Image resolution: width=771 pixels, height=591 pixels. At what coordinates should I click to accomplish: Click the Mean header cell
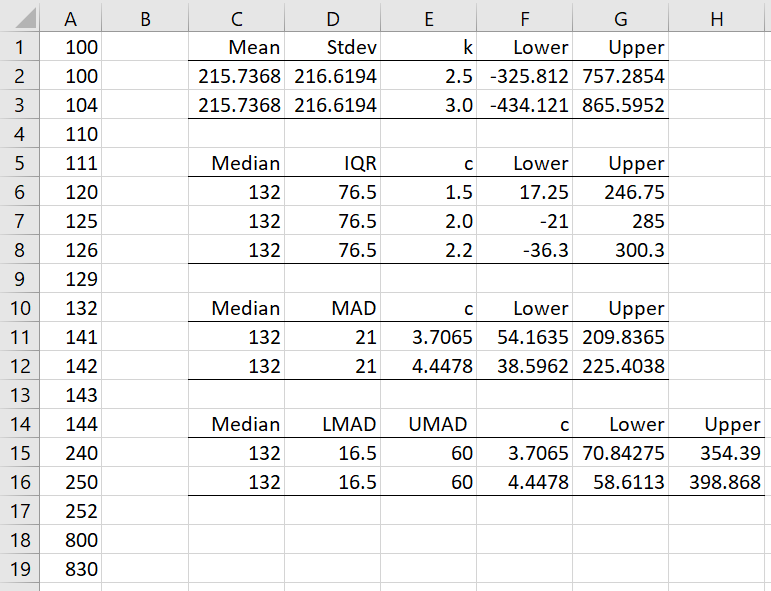237,47
